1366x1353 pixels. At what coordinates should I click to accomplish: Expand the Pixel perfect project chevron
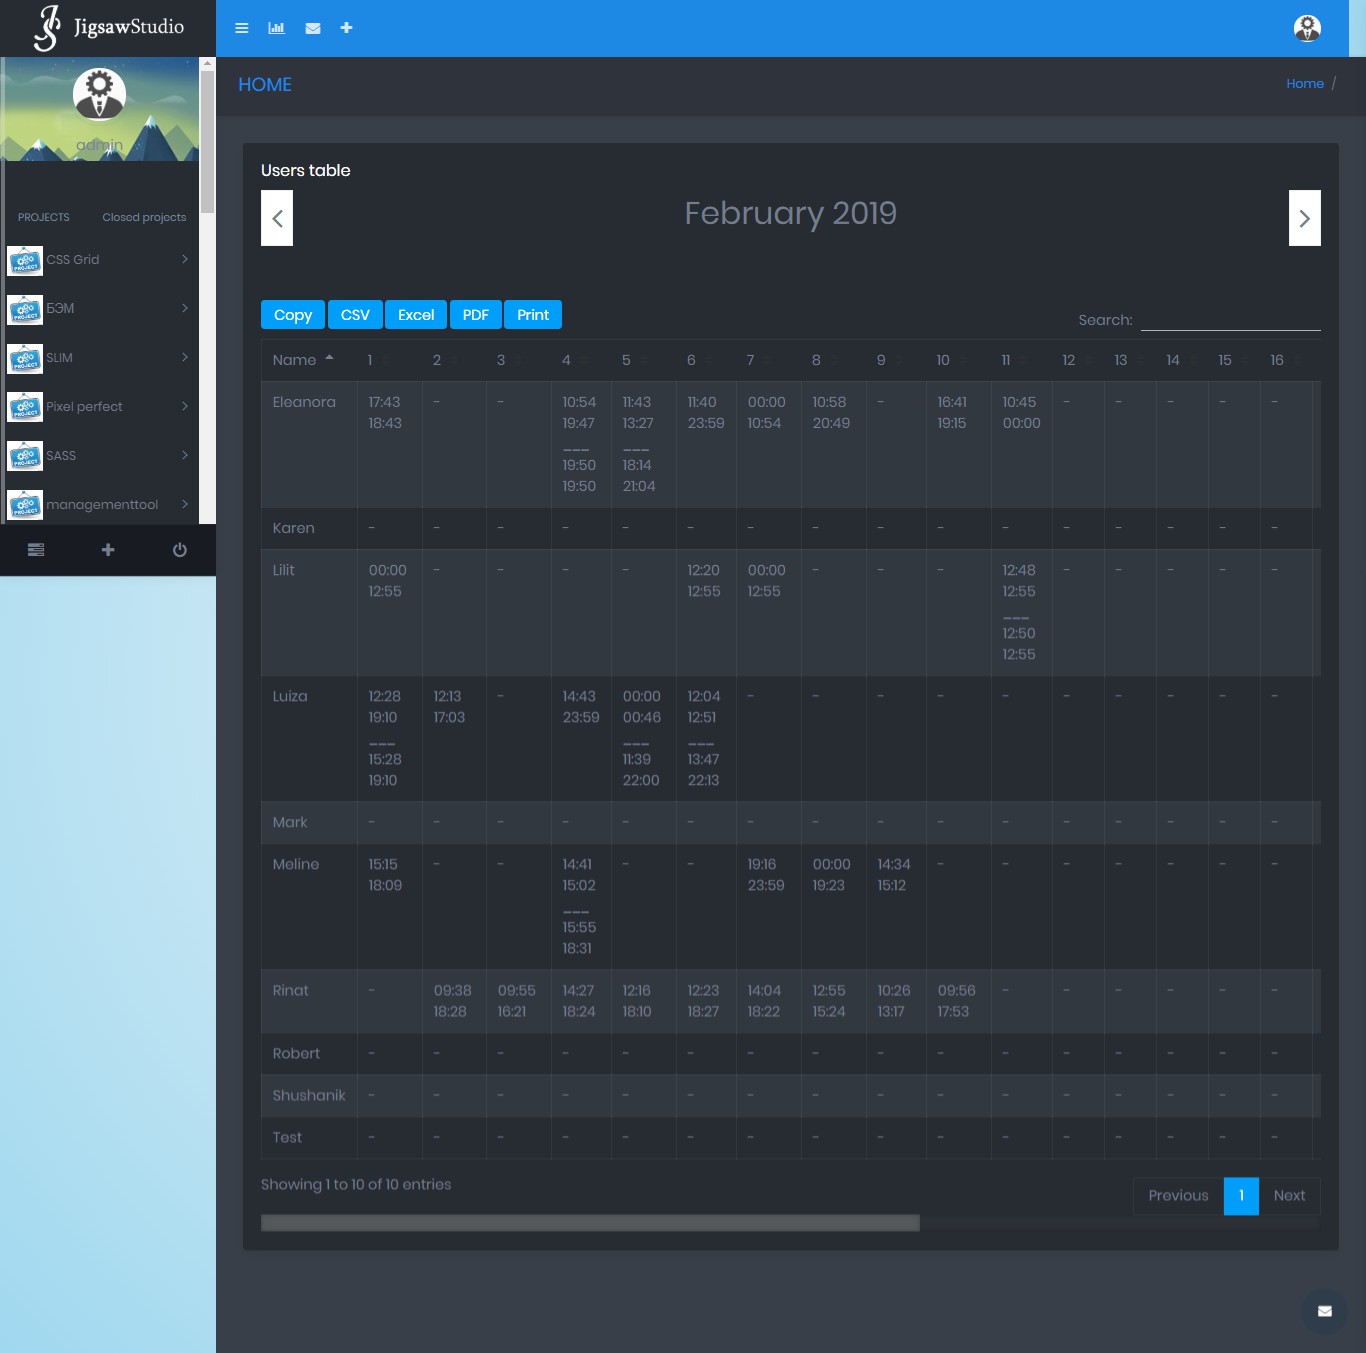click(185, 406)
